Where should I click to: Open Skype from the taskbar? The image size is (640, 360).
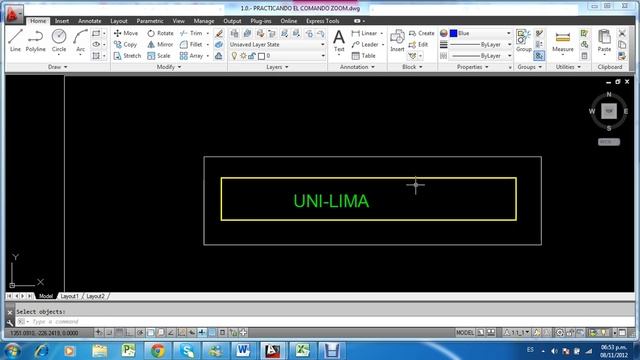[x=187, y=351]
